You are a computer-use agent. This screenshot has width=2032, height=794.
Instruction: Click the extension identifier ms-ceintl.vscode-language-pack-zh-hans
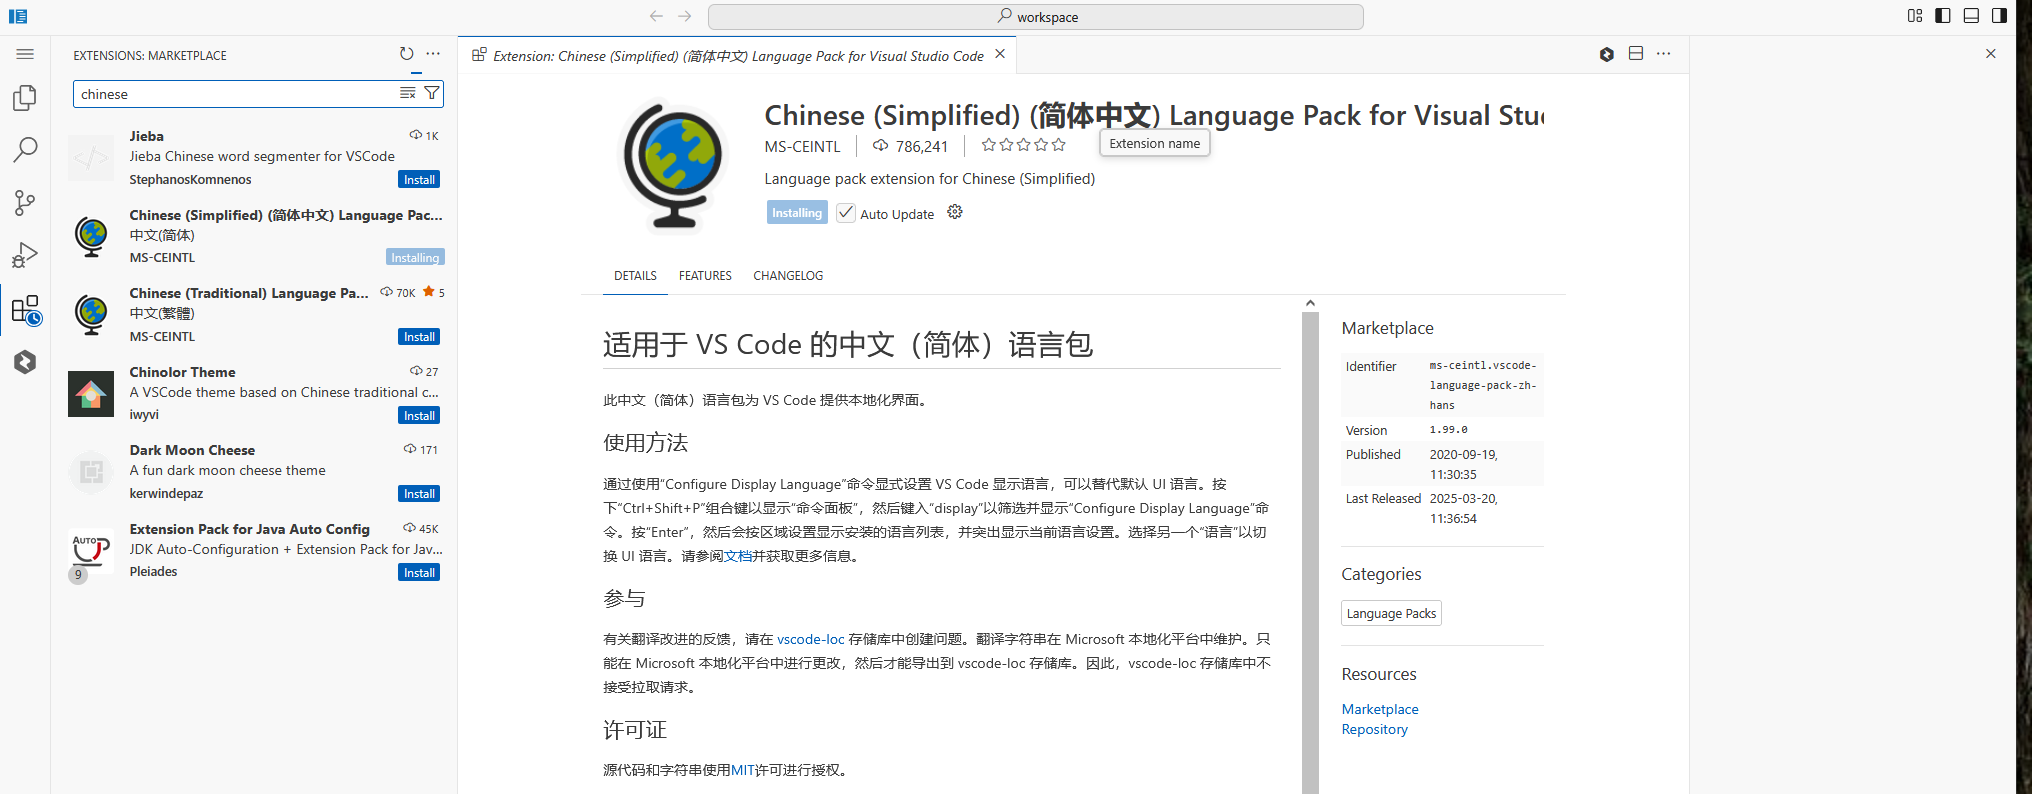click(x=1483, y=386)
